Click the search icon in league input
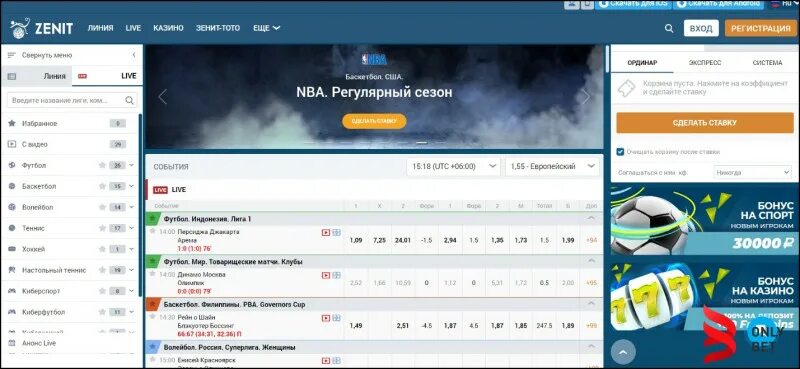This screenshot has width=800, height=369. coord(130,101)
